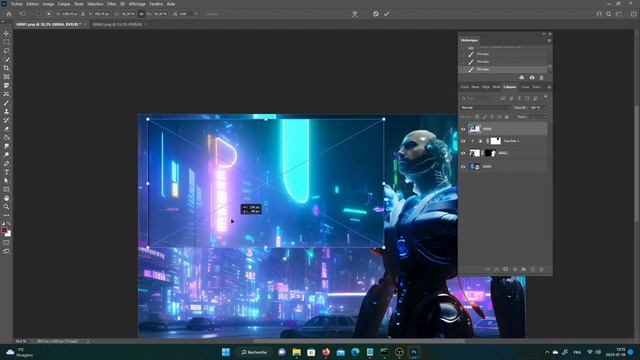
Task: Open the Layers panel flyout menu
Action: coord(549,87)
